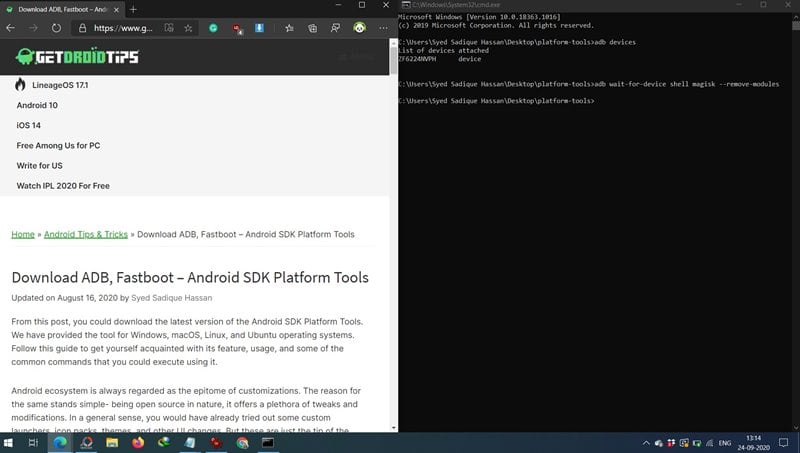800x453 pixels.
Task: Click the cmd.exe window title bar icon
Action: pos(406,5)
